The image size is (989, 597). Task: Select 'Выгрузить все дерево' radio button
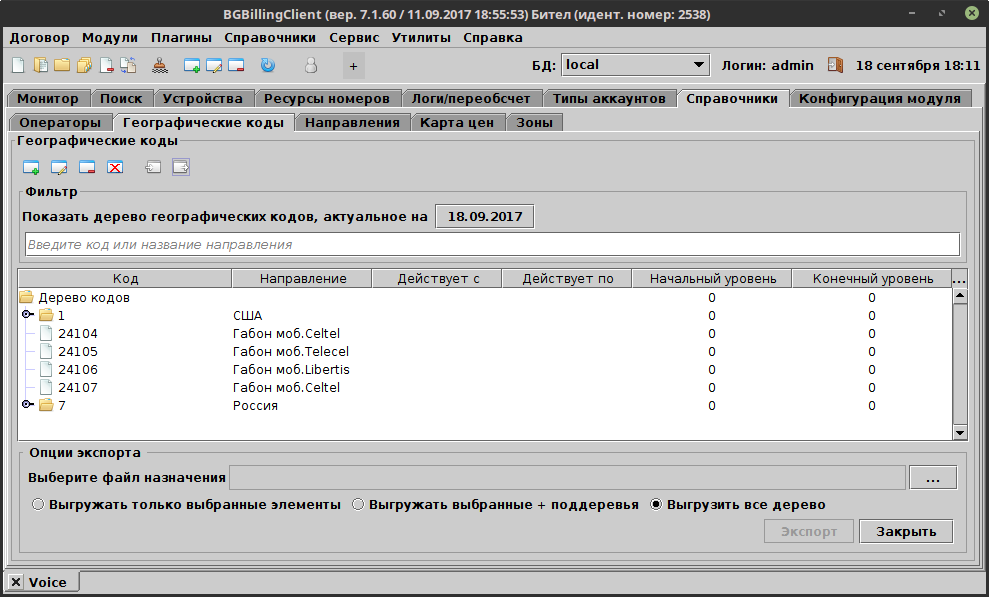point(657,504)
